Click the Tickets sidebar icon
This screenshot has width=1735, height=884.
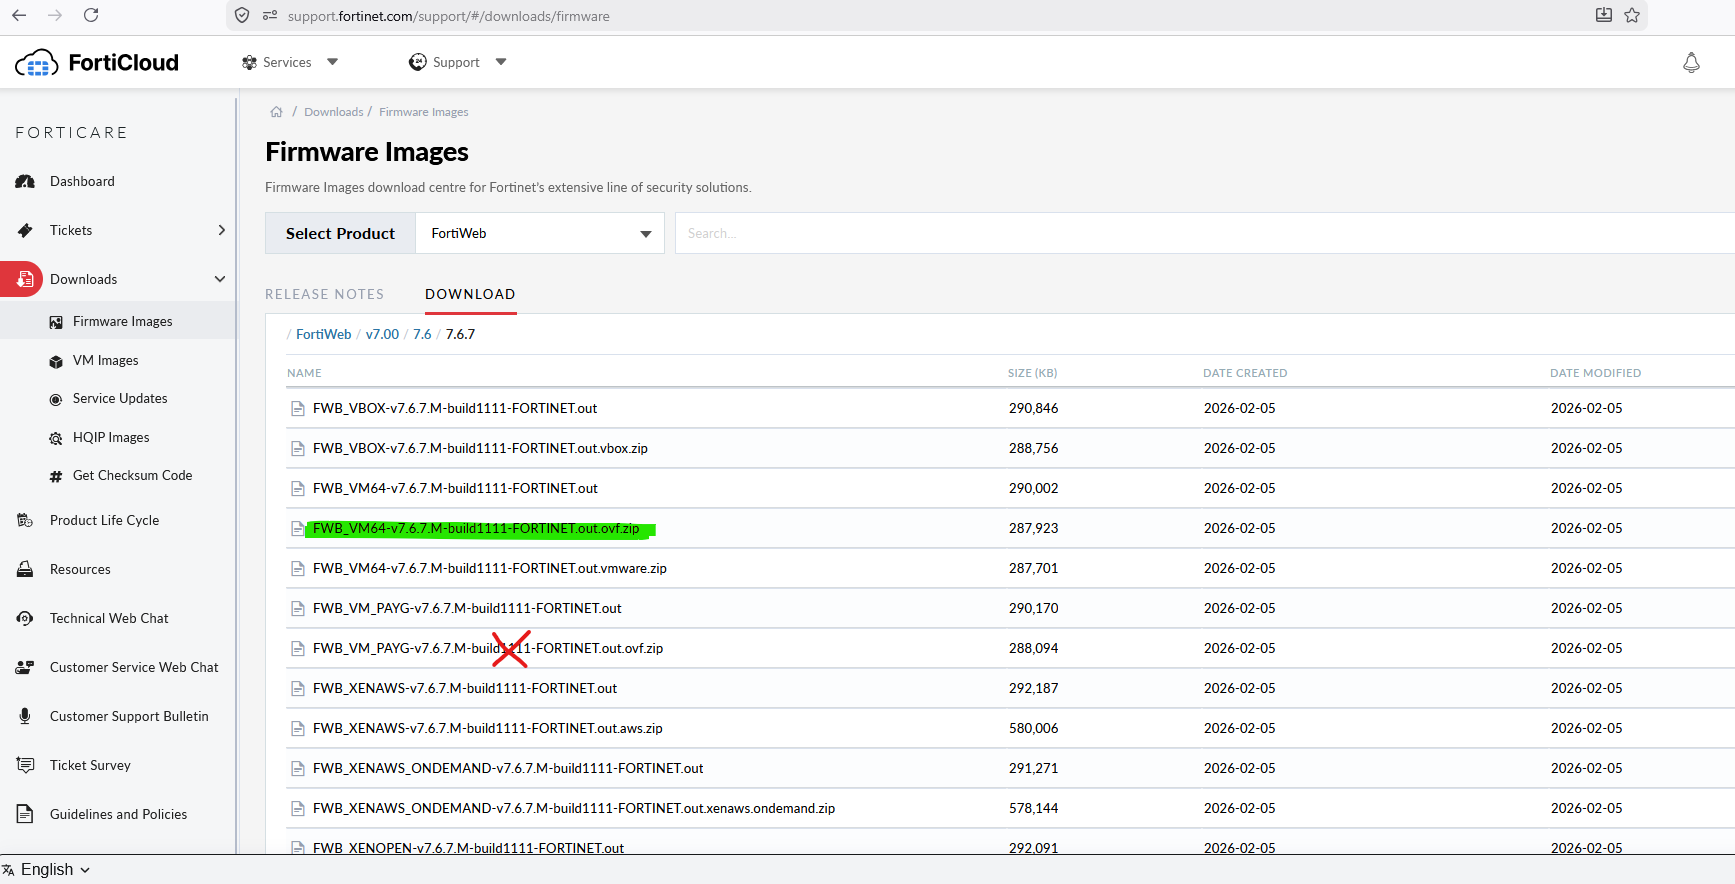pos(25,230)
